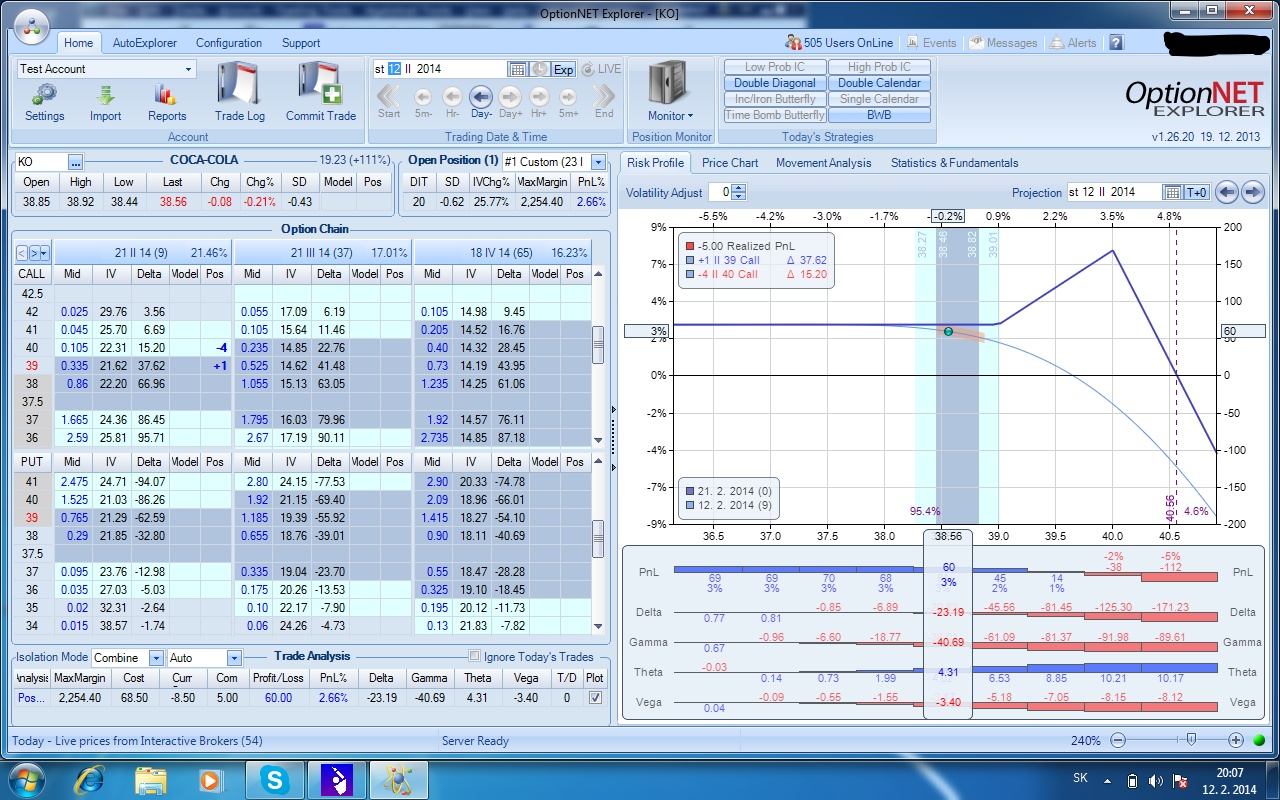This screenshot has width=1280, height=800.
Task: Open Statistics & Fundamentals tab
Action: click(955, 162)
